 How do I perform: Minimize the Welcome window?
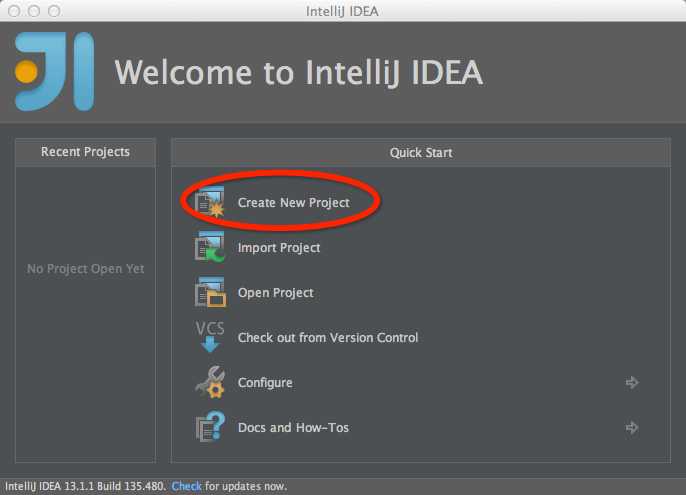33,11
